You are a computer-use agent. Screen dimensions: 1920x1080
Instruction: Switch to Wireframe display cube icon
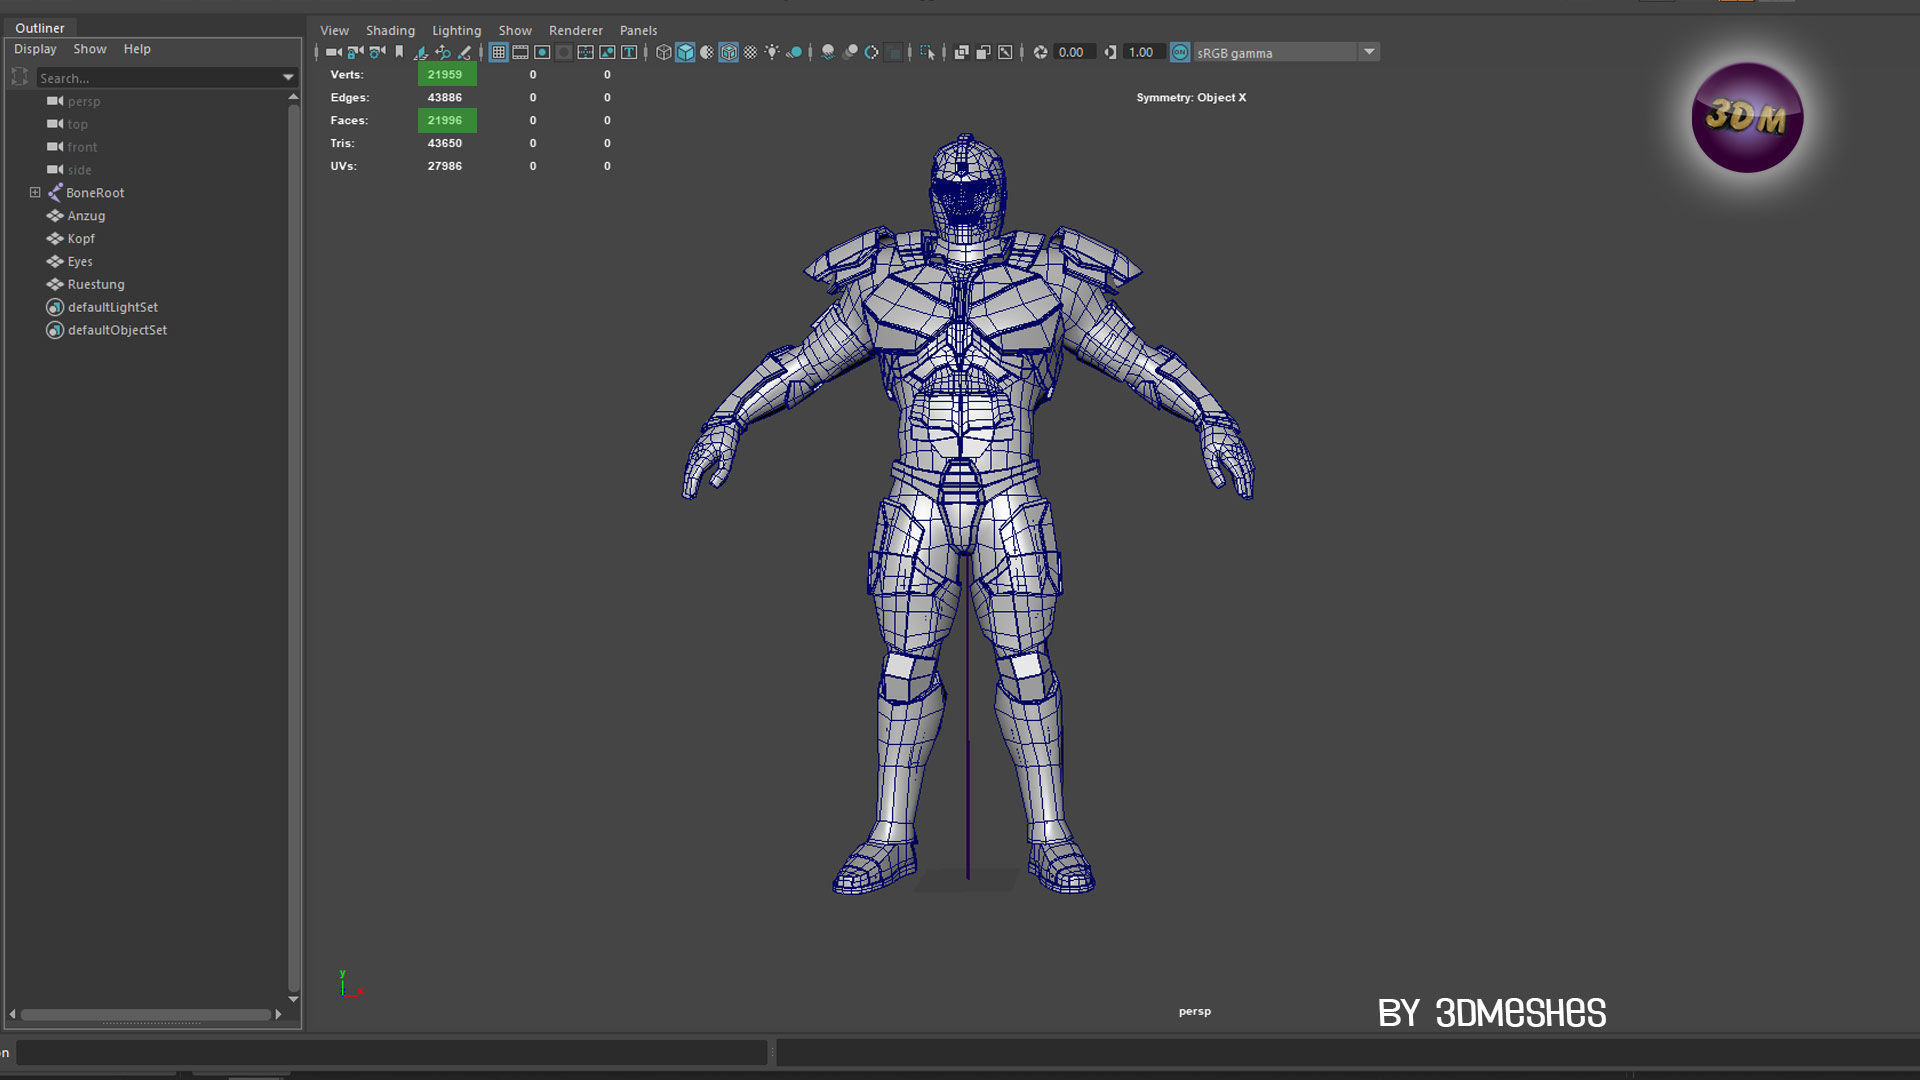[663, 52]
